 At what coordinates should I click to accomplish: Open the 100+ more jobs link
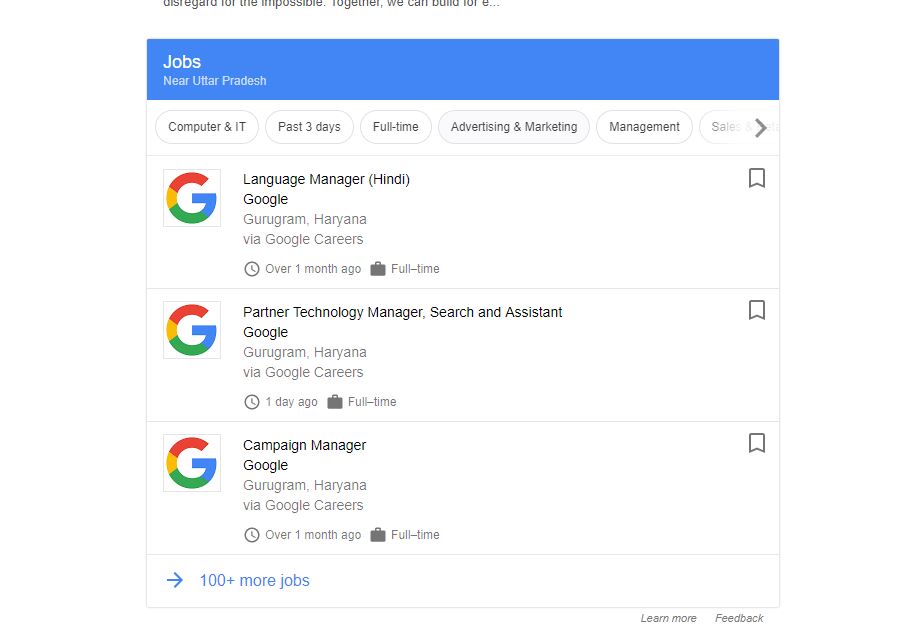click(254, 580)
